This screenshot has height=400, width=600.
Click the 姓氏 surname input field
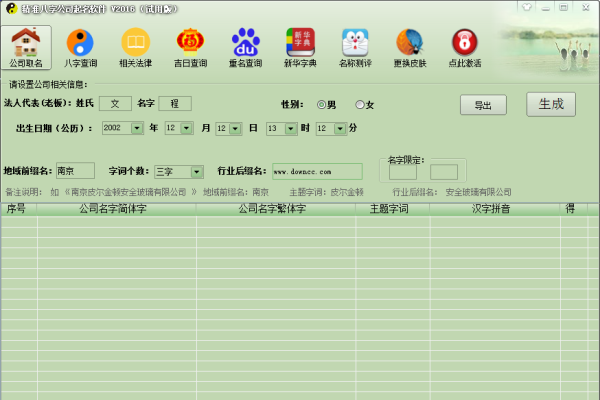point(115,103)
